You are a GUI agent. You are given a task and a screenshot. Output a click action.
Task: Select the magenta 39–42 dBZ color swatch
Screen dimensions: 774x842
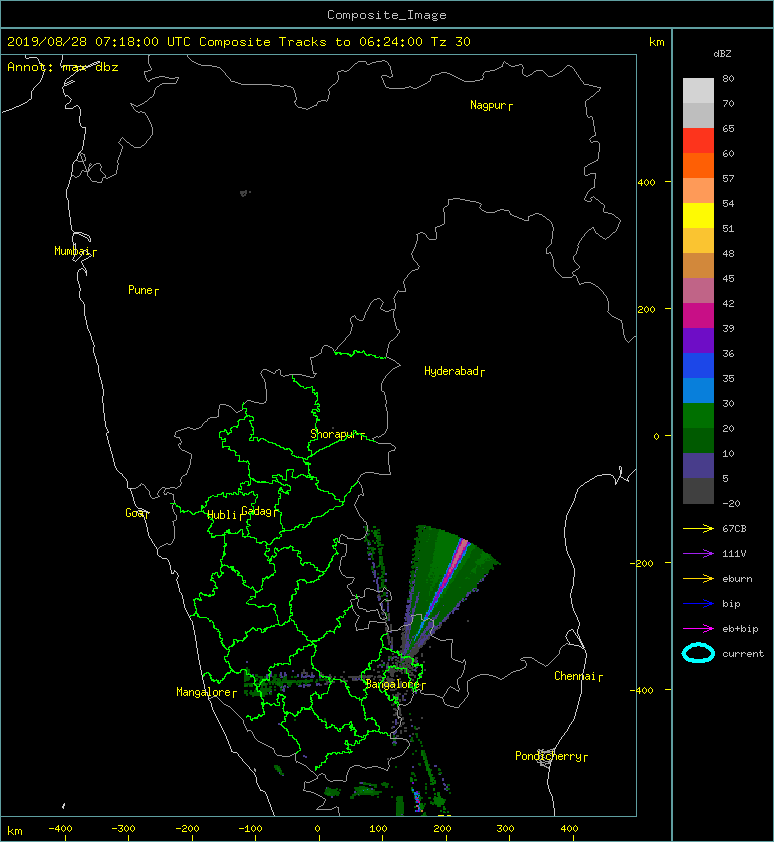click(x=698, y=315)
